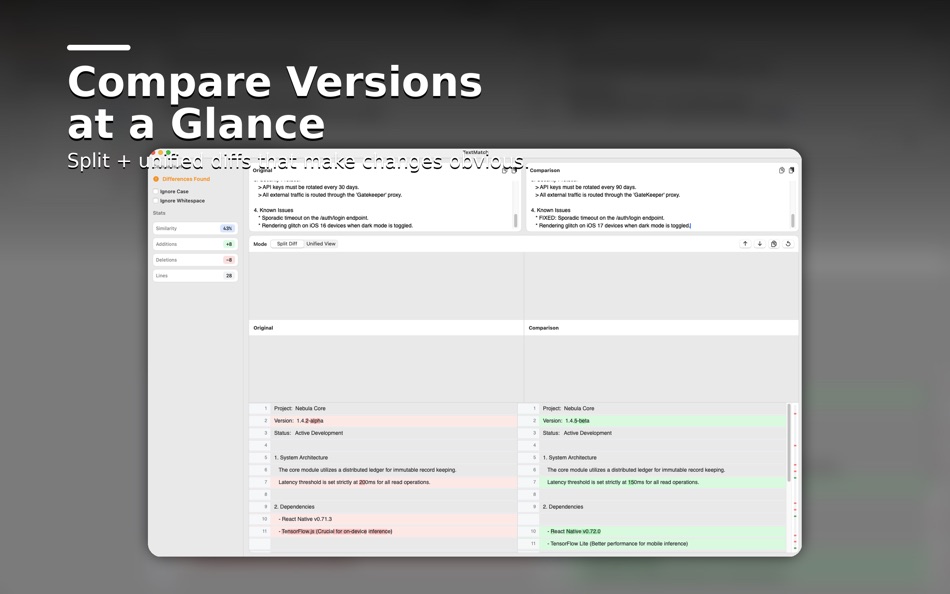Click 'Status: Active Development' in Original diff column
The image size is (950, 594).
308,433
